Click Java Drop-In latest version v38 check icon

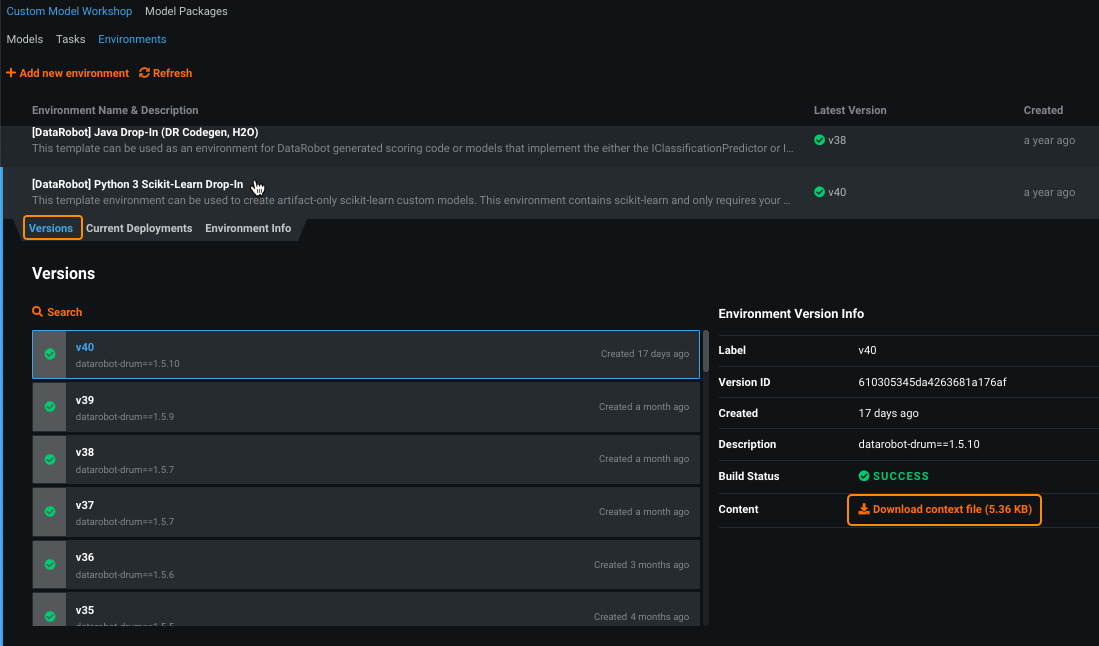pos(820,140)
